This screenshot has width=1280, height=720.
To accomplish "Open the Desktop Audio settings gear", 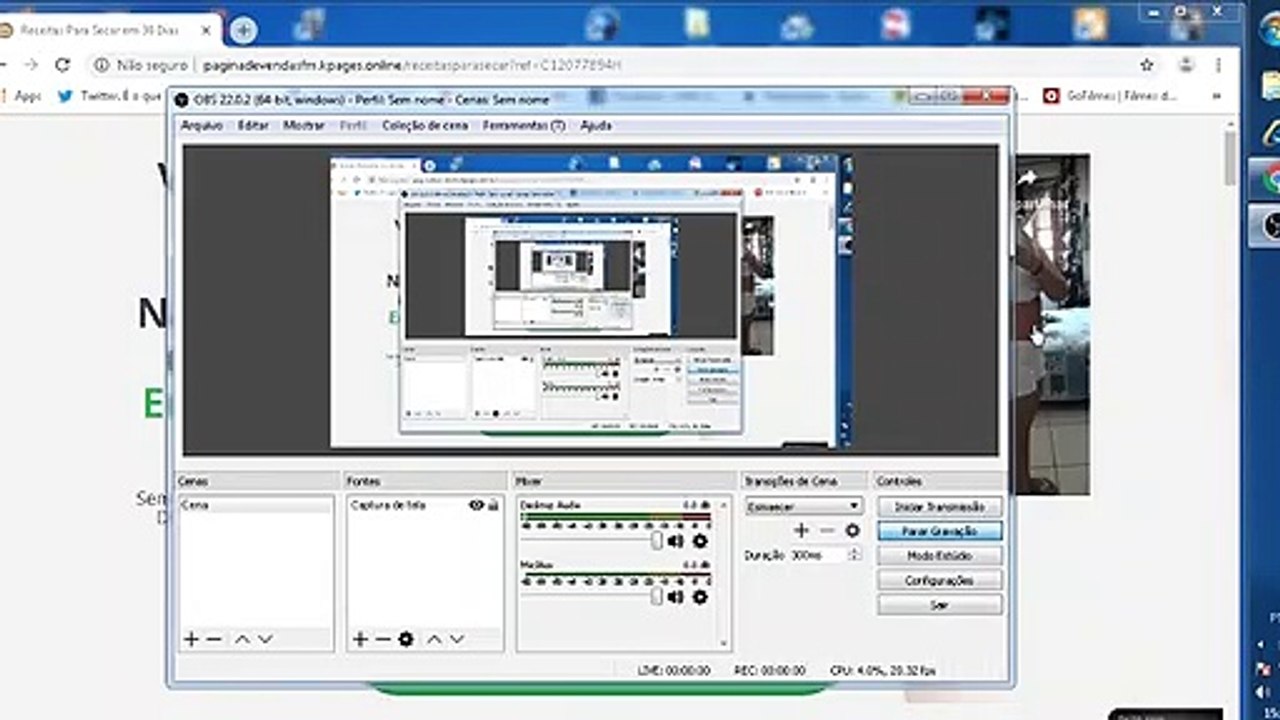I will (700, 541).
